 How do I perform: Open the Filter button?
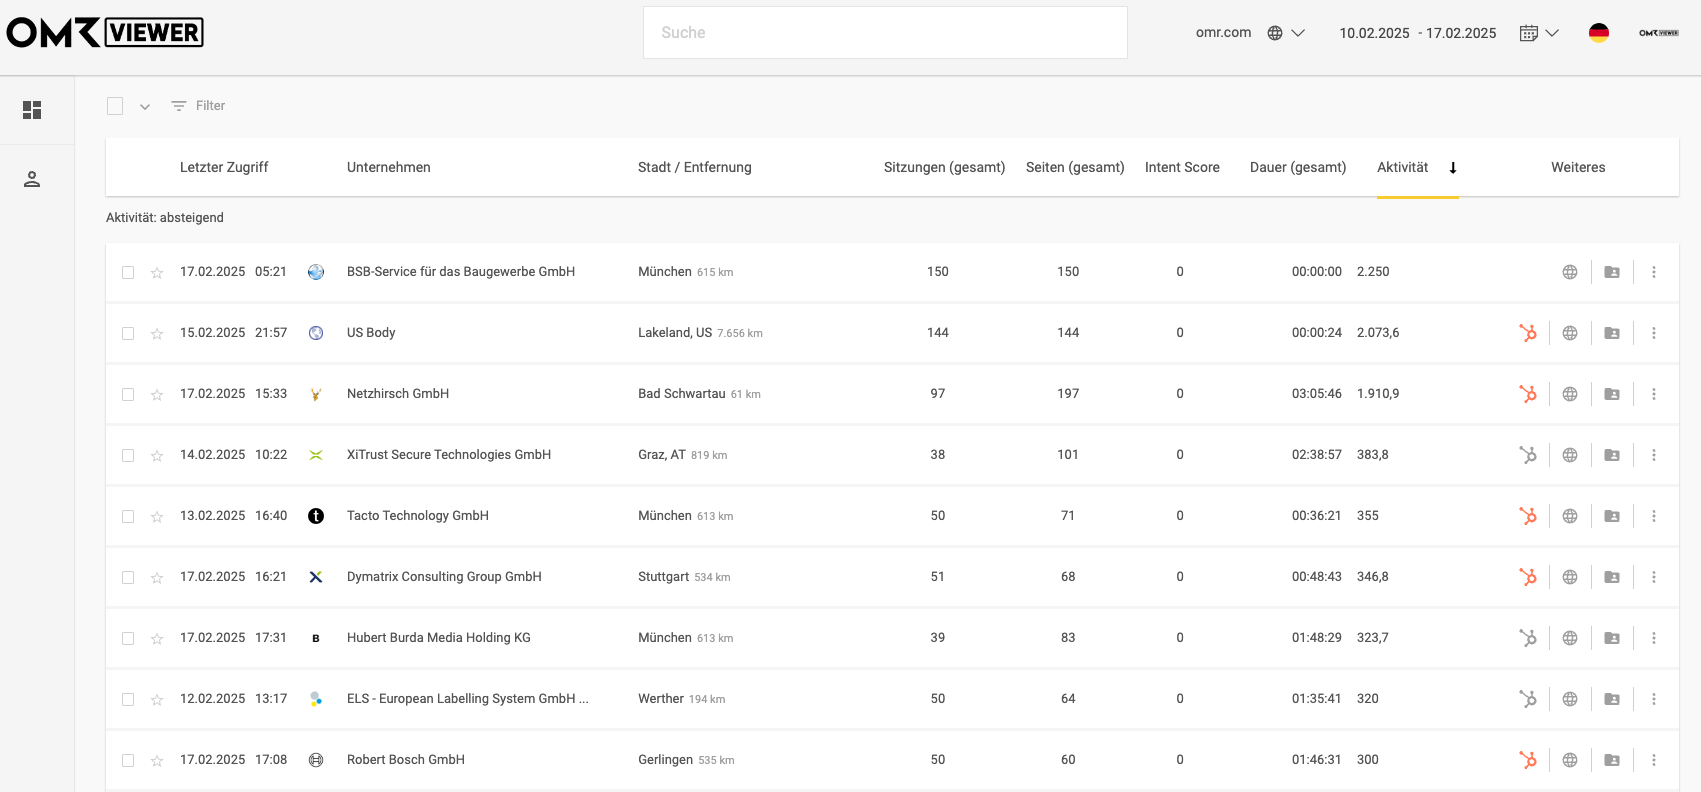[198, 106]
